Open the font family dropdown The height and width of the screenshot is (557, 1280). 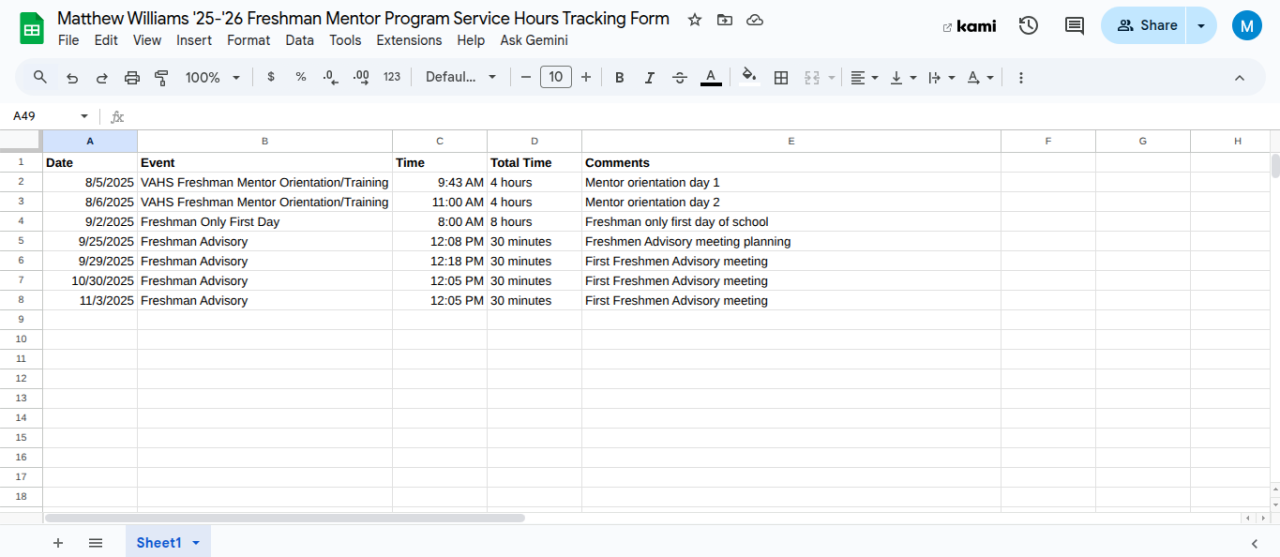click(461, 77)
